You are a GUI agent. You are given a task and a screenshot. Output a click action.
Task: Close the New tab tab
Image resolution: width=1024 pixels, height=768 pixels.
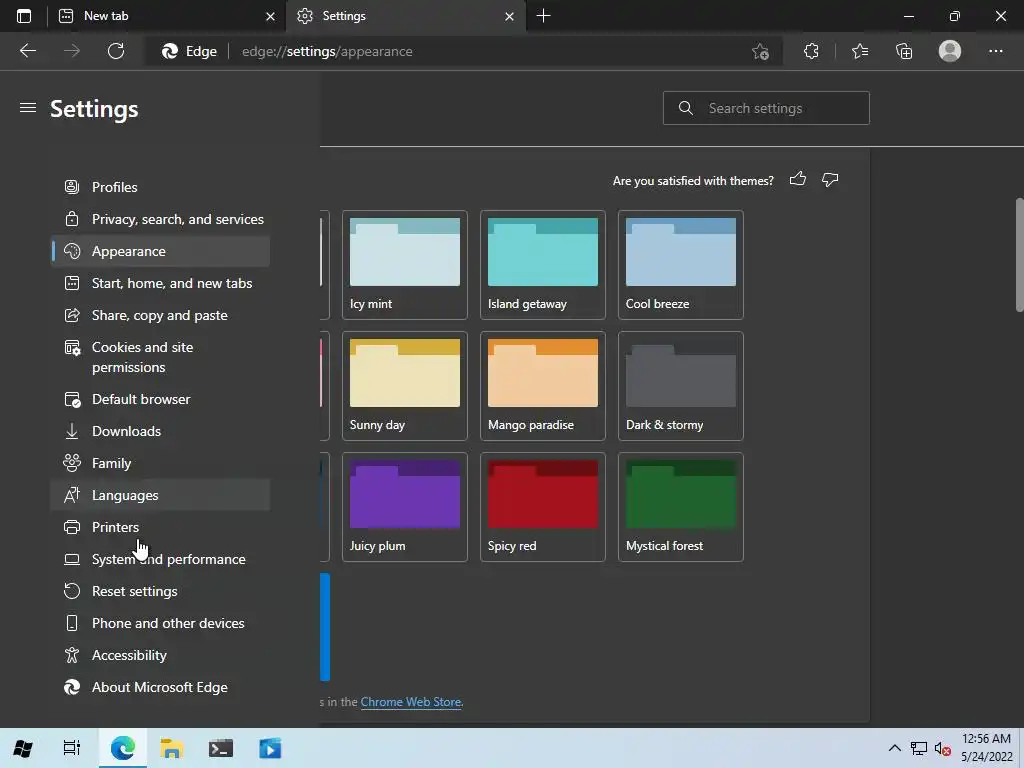(x=270, y=17)
